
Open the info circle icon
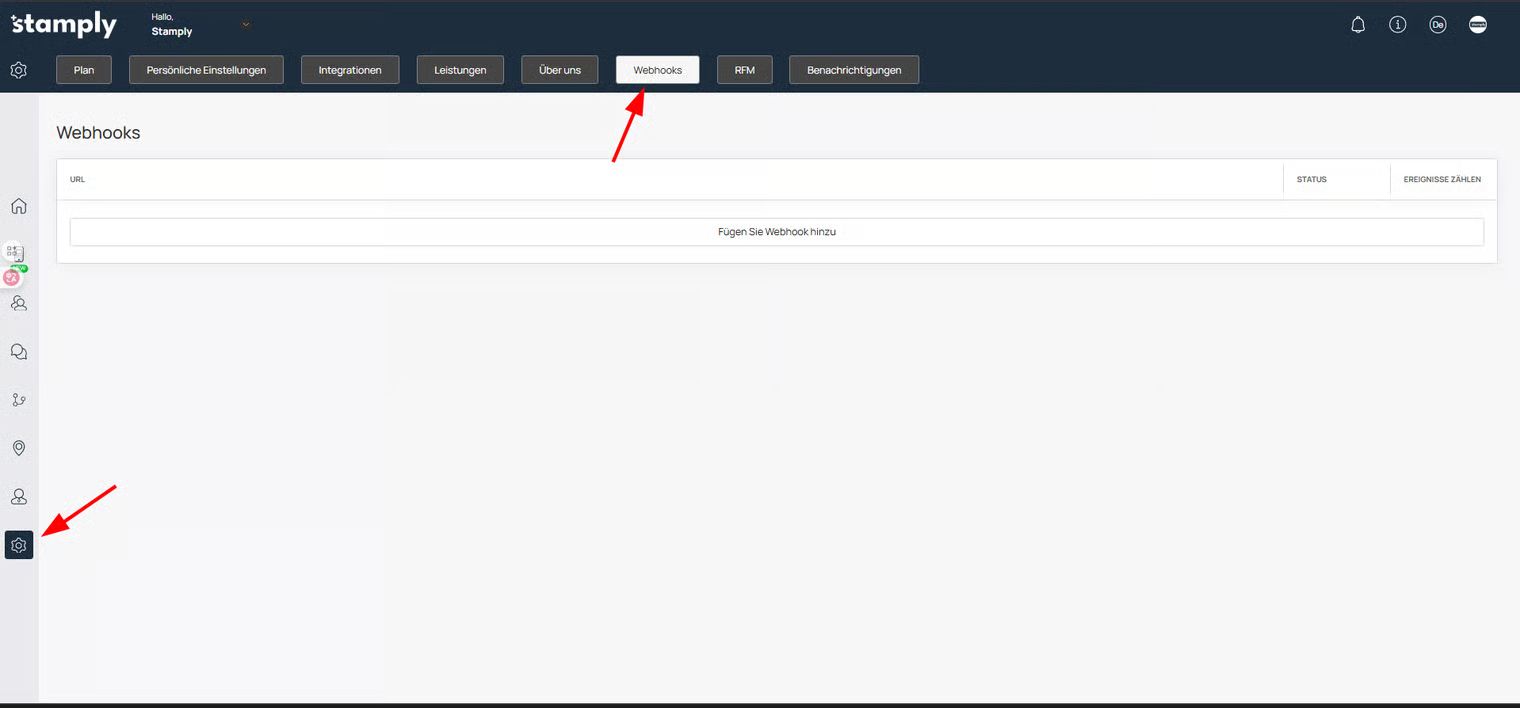1398,25
